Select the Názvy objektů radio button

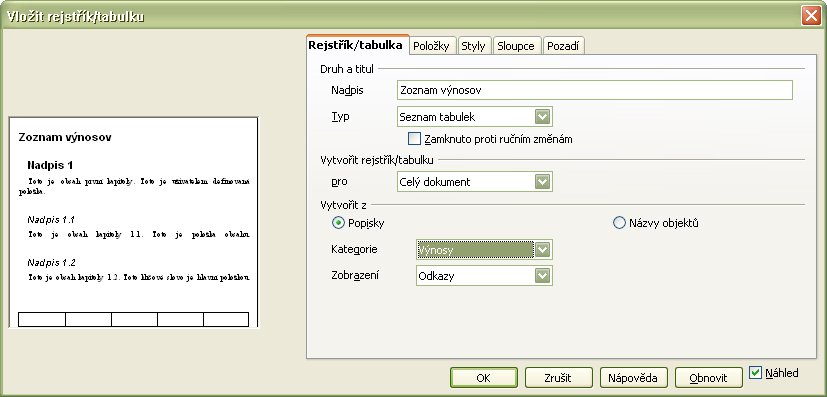(619, 223)
